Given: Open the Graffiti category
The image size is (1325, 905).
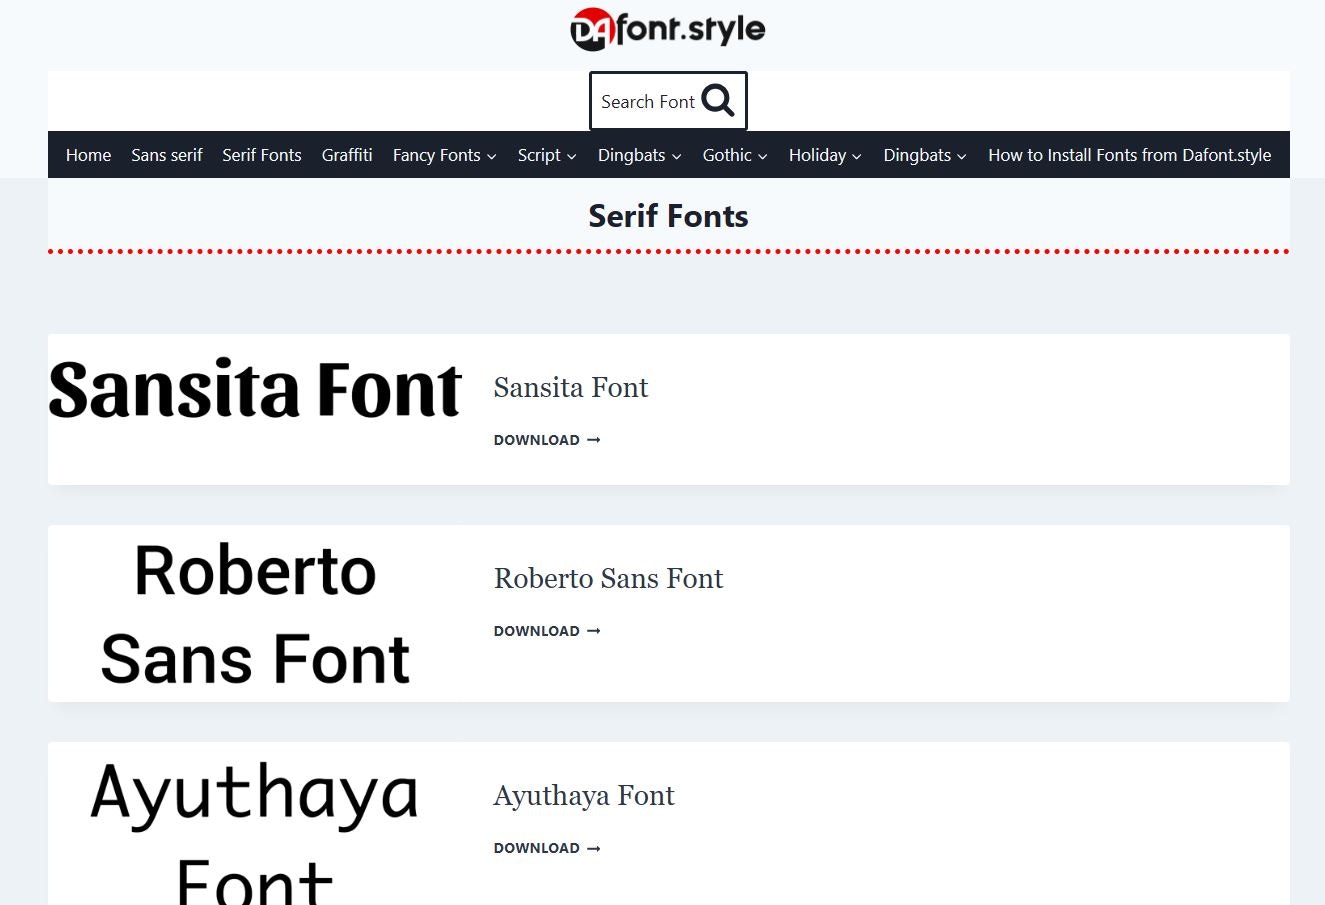Looking at the screenshot, I should tap(347, 155).
